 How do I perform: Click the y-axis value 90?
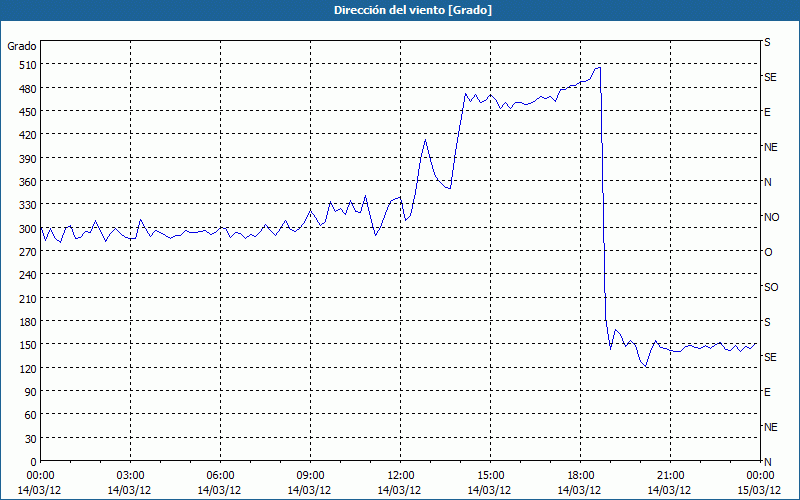click(31, 392)
